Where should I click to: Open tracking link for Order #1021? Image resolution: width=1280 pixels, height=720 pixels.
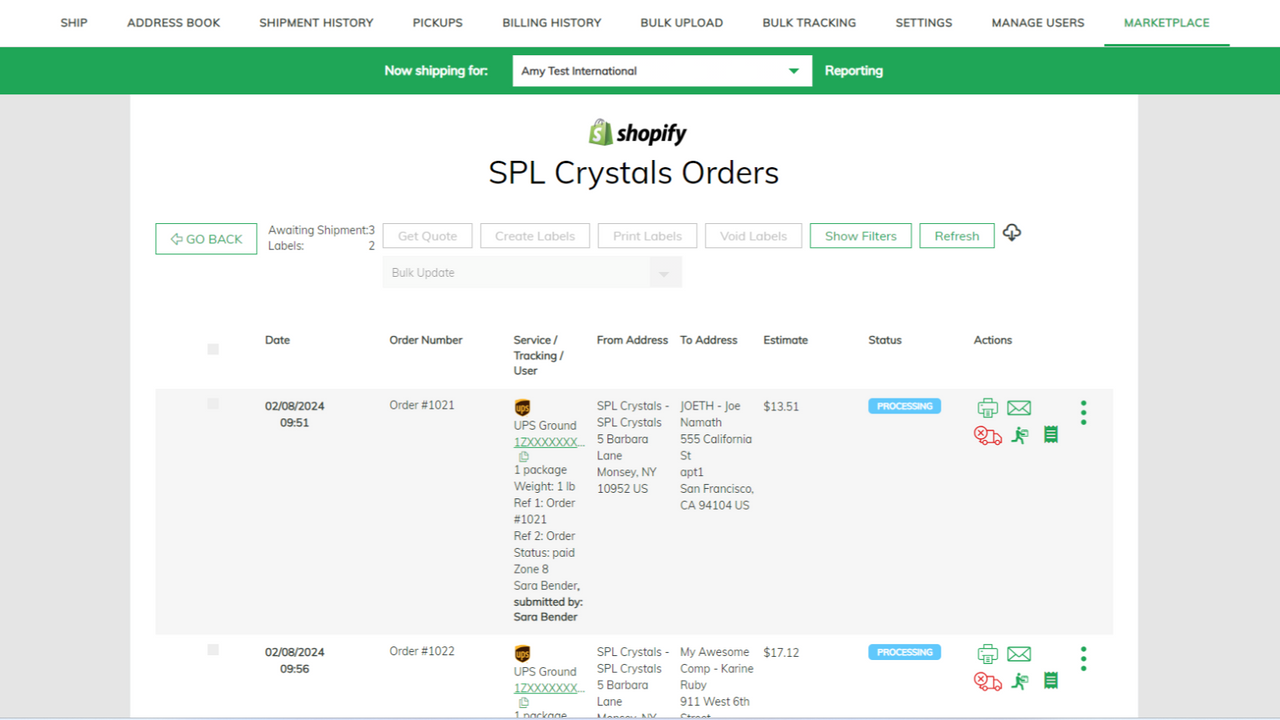point(549,442)
